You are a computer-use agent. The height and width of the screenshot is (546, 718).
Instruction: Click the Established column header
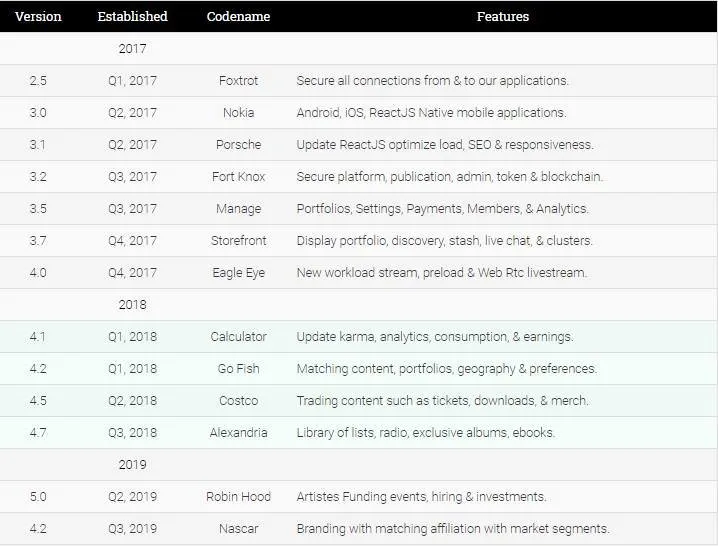pyautogui.click(x=132, y=16)
